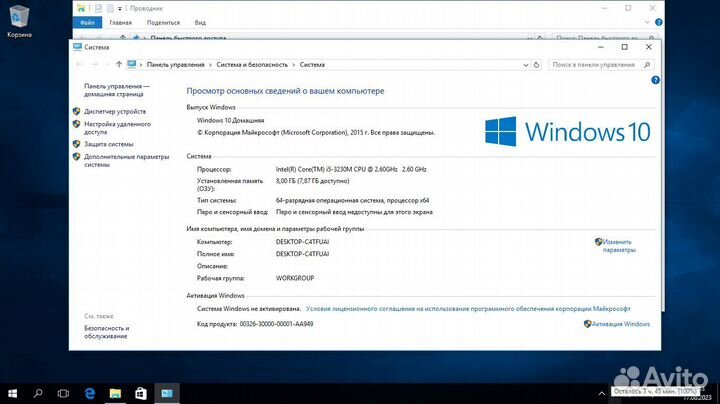Open the Windows Start menu
Image resolution: width=720 pixels, height=404 pixels.
(13, 393)
